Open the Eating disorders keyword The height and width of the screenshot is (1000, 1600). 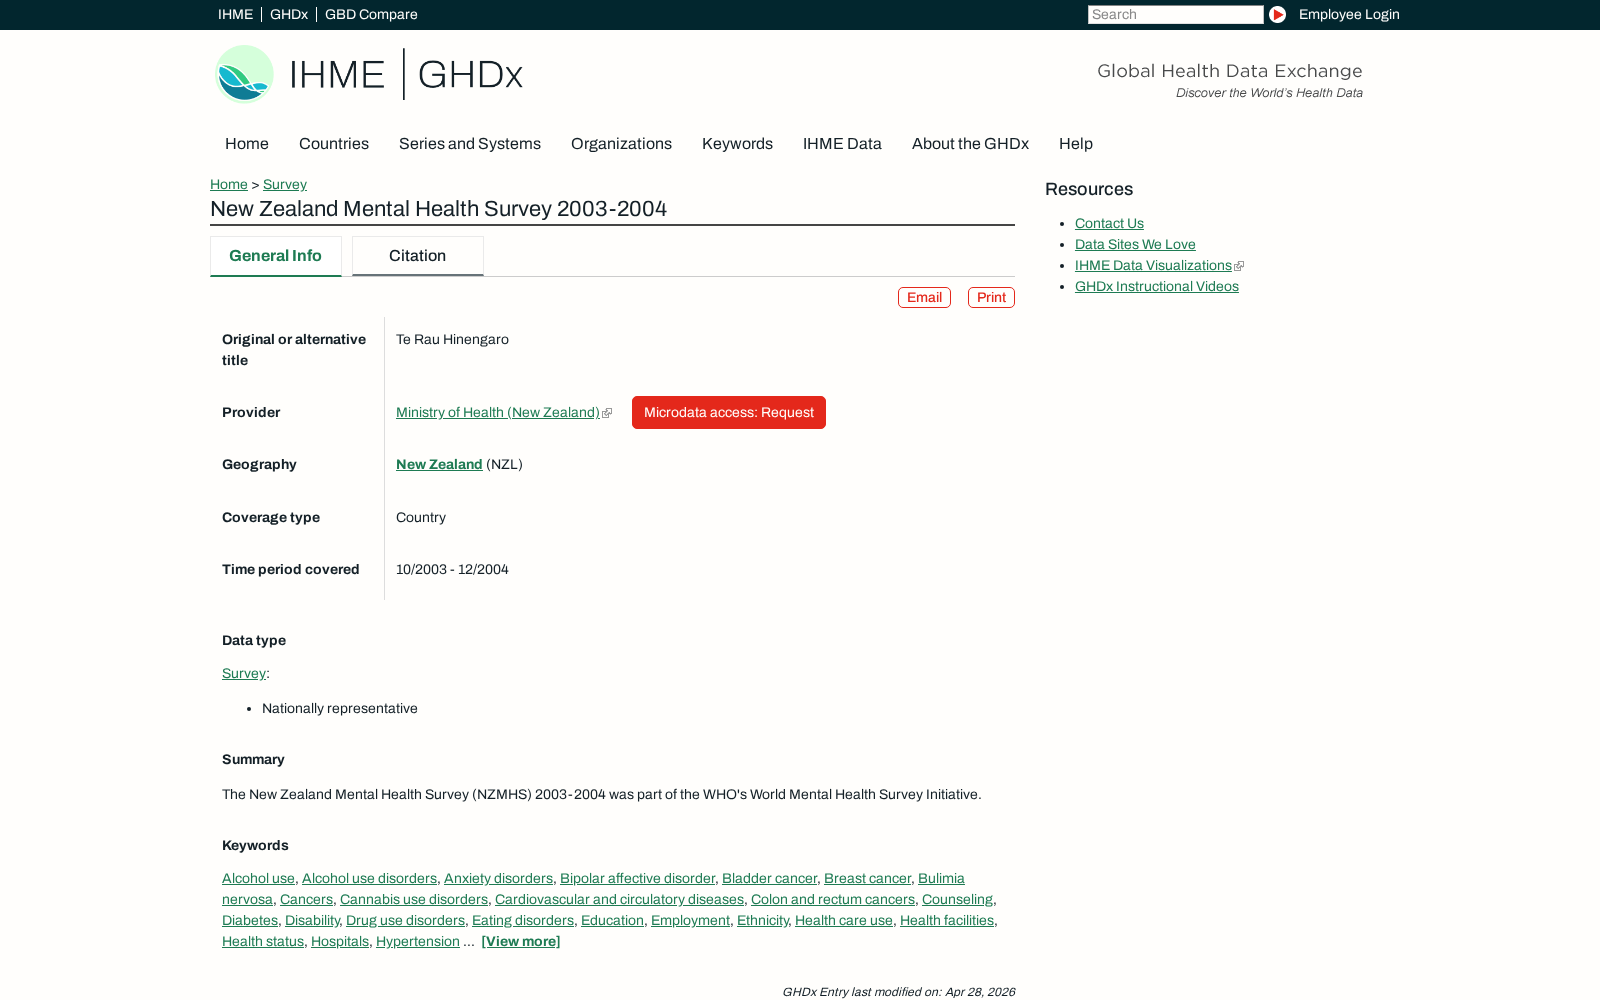point(523,920)
